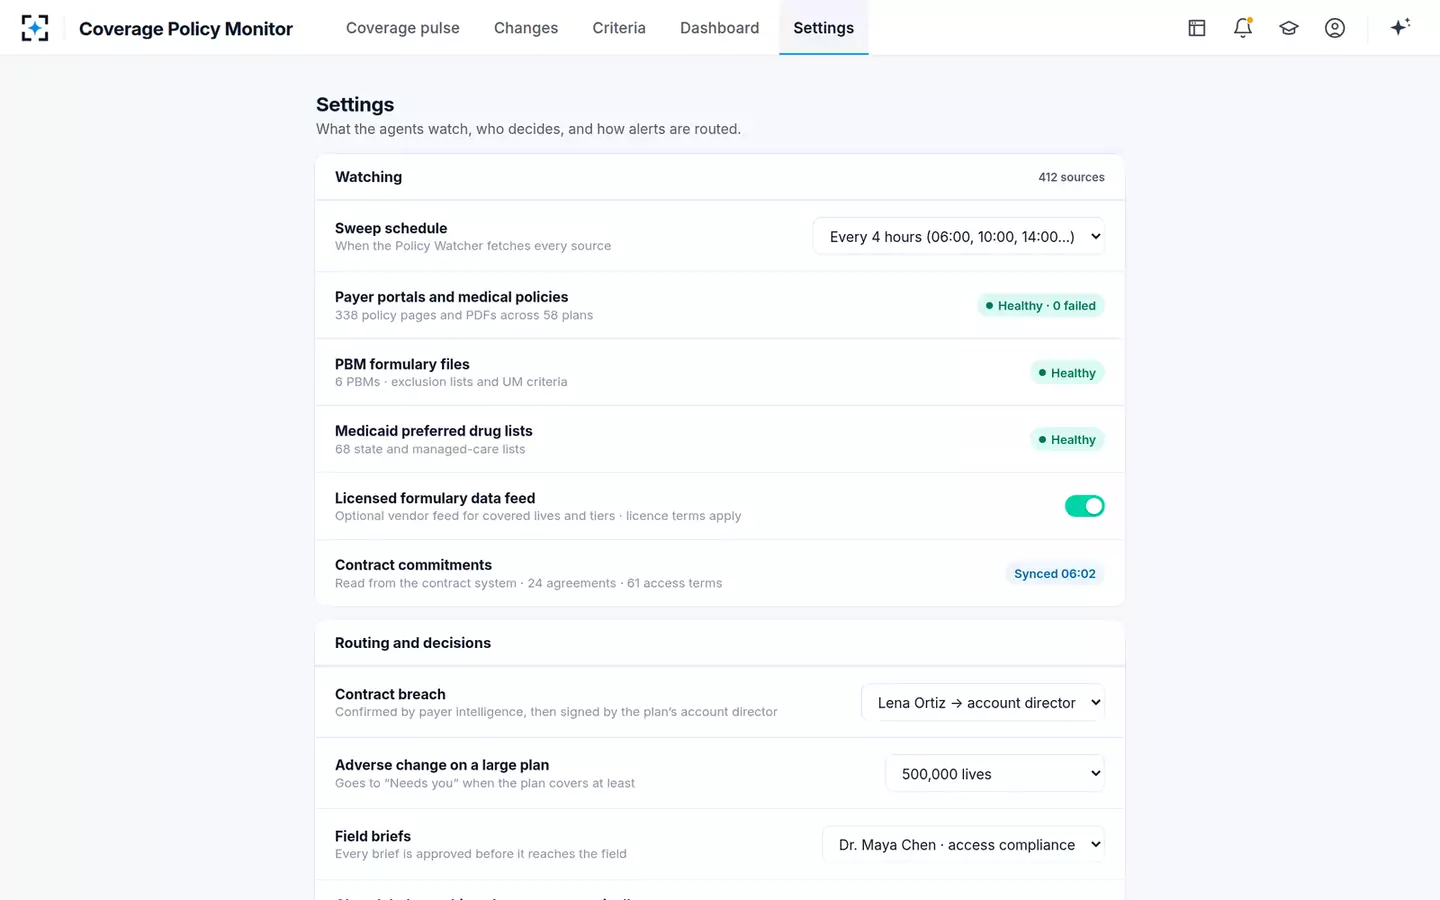Click the "Field briefs" label

coord(373,836)
